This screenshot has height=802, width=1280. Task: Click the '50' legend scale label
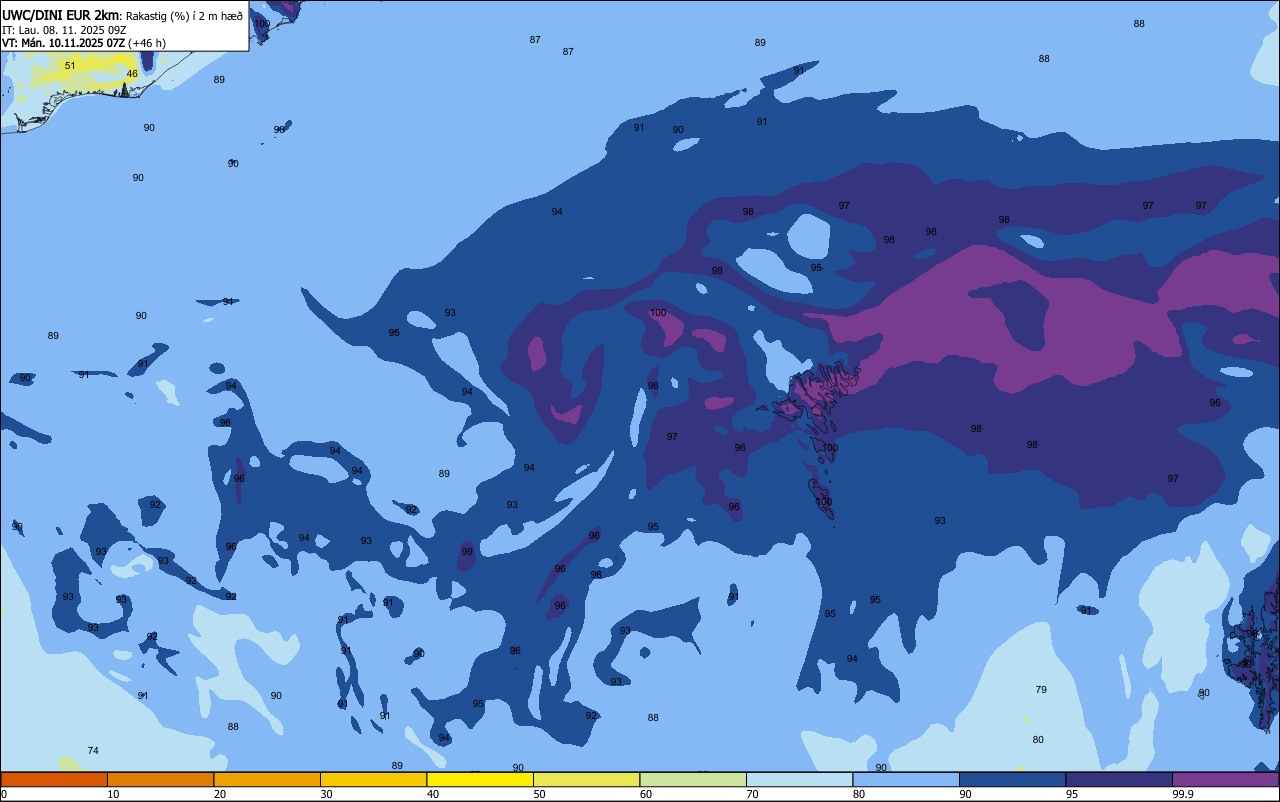click(x=539, y=794)
